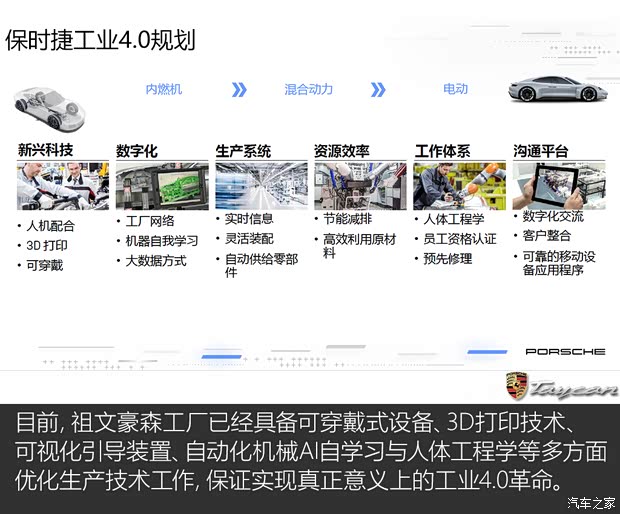This screenshot has width=620, height=514.
Task: Click the 大数据方式 bullet item
Action: coord(152,261)
